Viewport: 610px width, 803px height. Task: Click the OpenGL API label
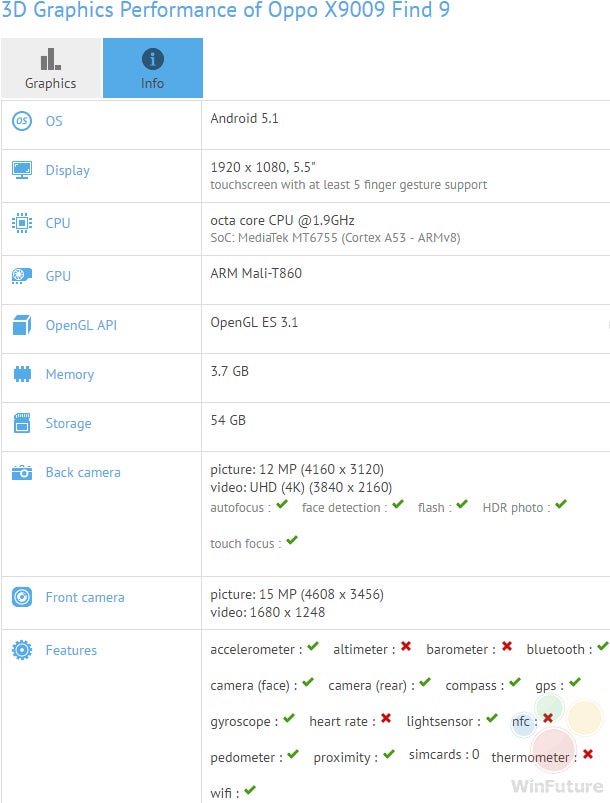81,325
